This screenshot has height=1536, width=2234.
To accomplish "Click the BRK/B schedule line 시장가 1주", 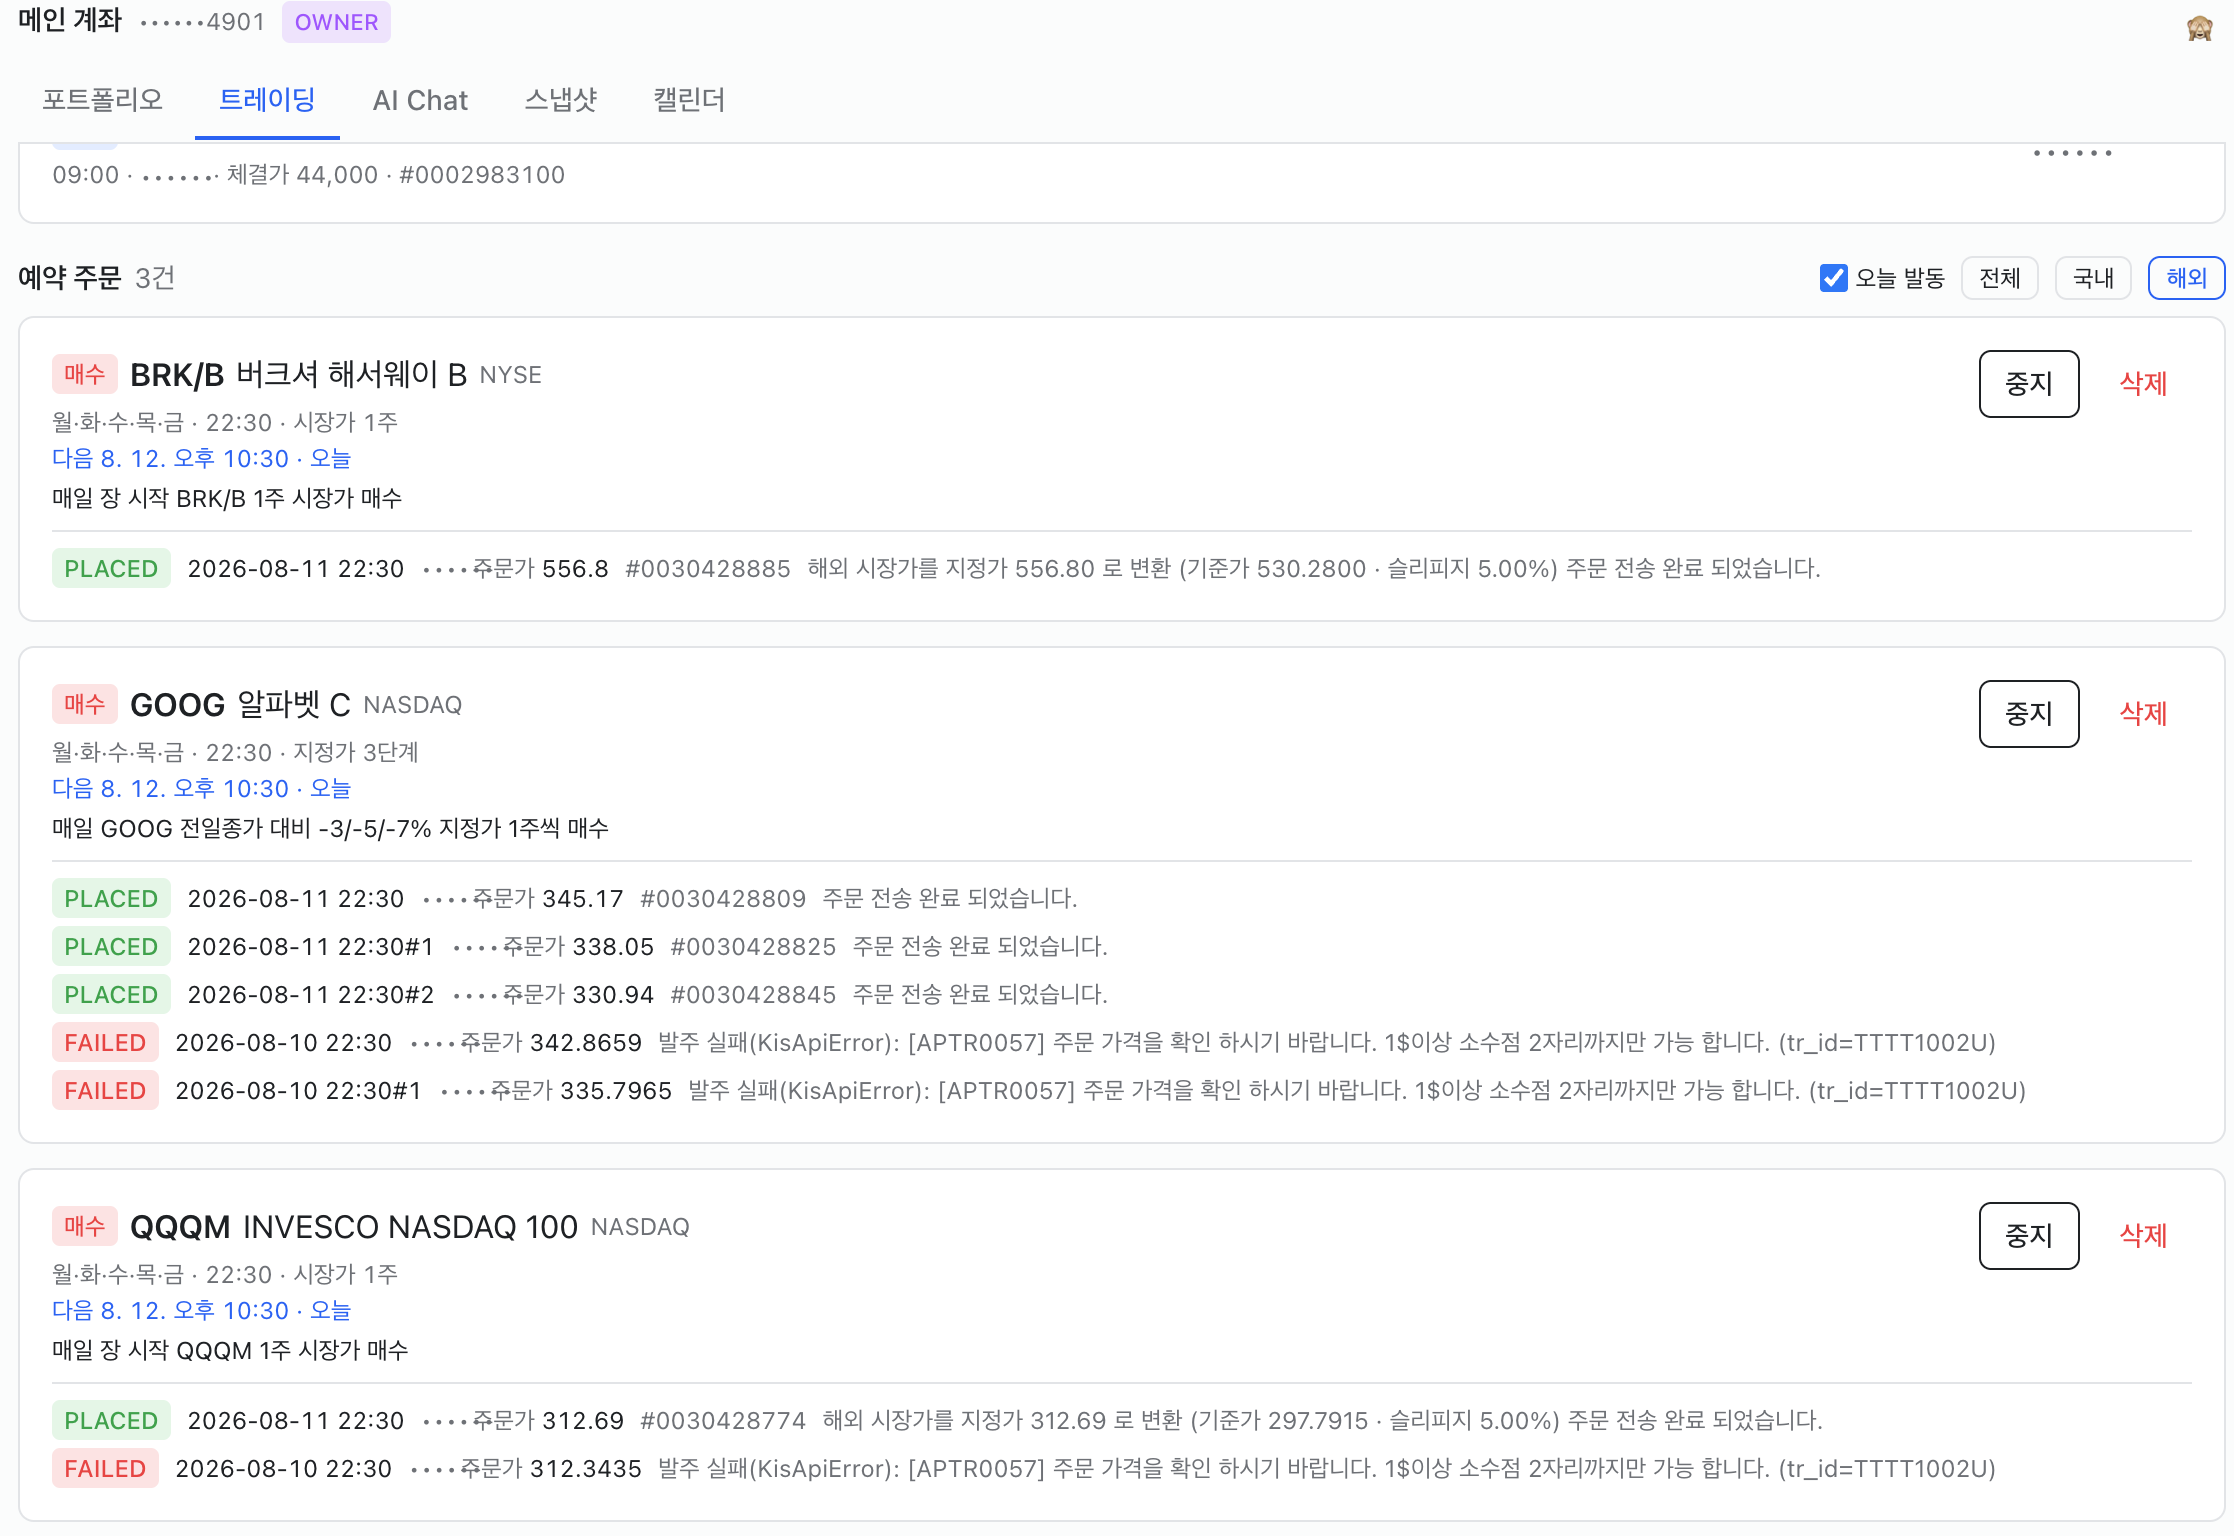I will pos(225,423).
